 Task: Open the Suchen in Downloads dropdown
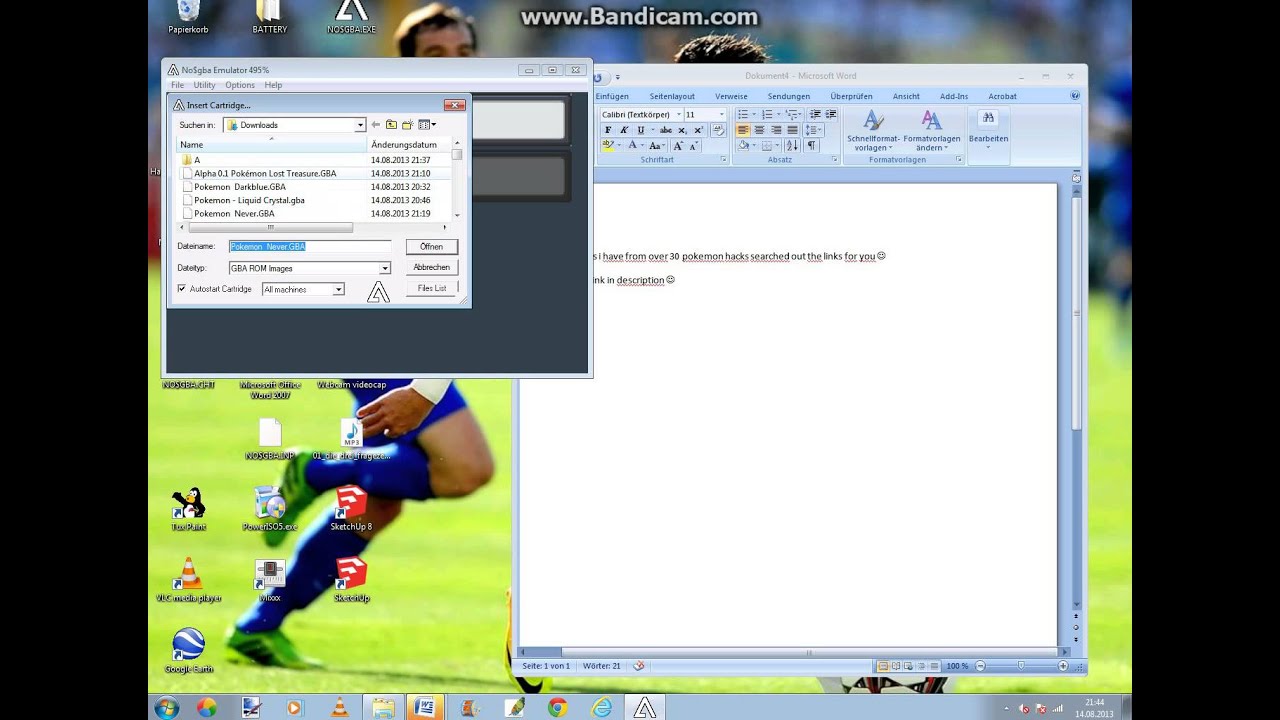(x=360, y=125)
